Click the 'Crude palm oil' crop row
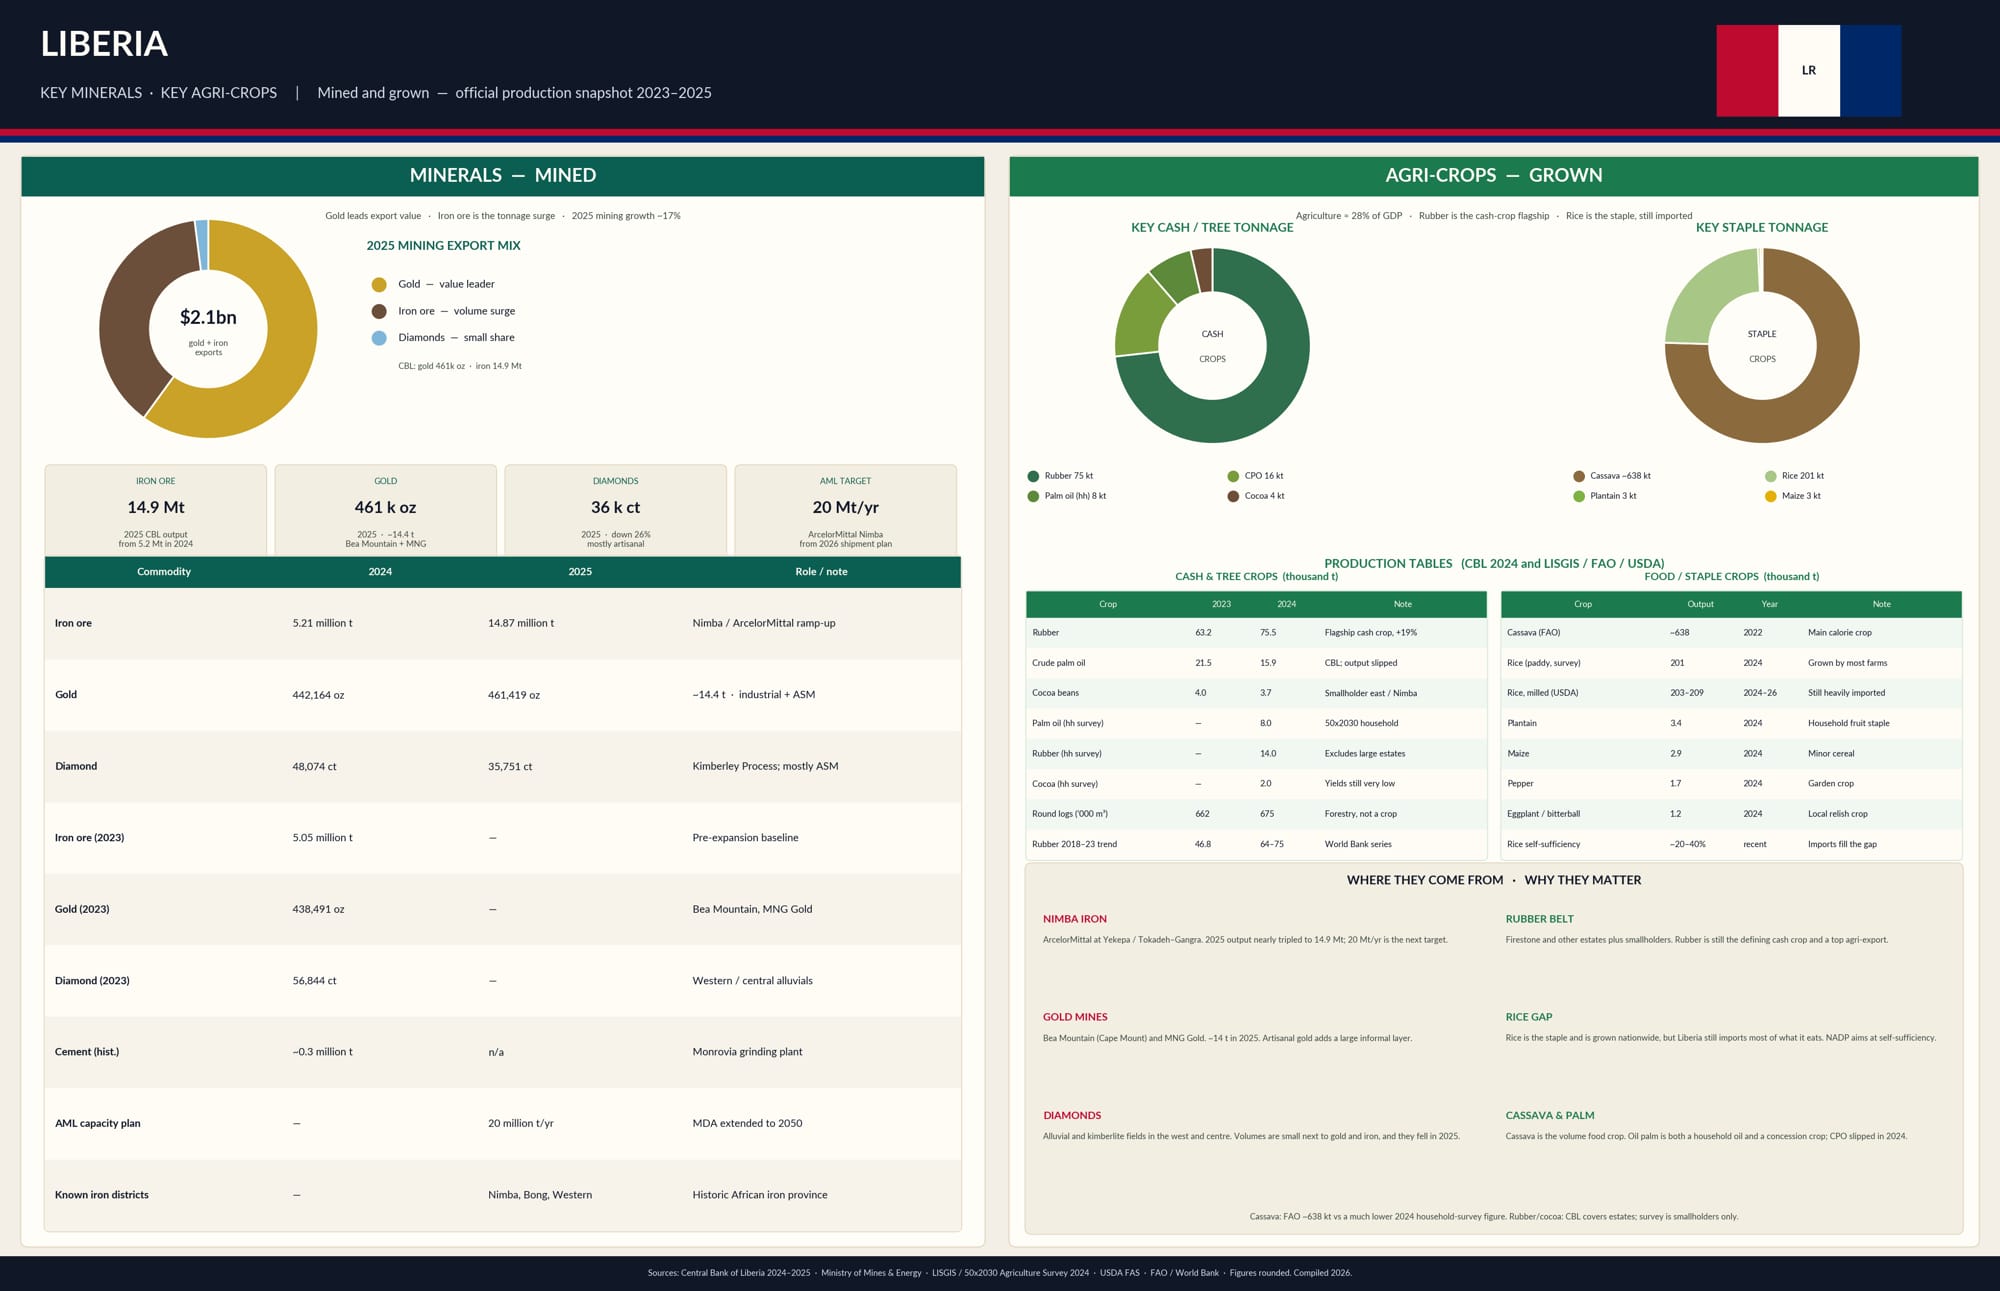The width and height of the screenshot is (2000, 1291). click(1256, 663)
